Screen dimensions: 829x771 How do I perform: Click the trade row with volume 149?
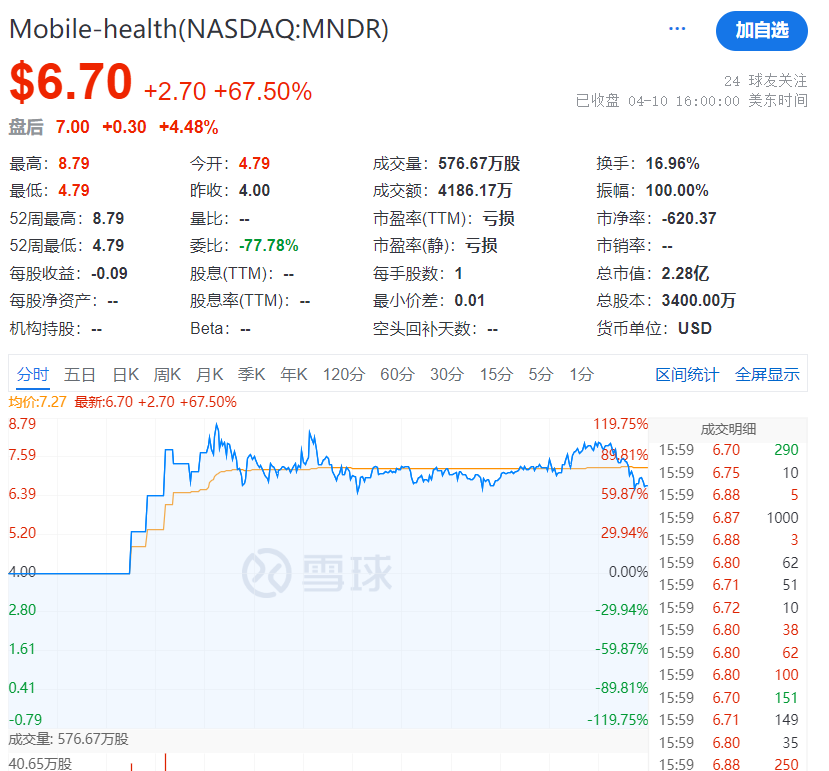[x=728, y=720]
